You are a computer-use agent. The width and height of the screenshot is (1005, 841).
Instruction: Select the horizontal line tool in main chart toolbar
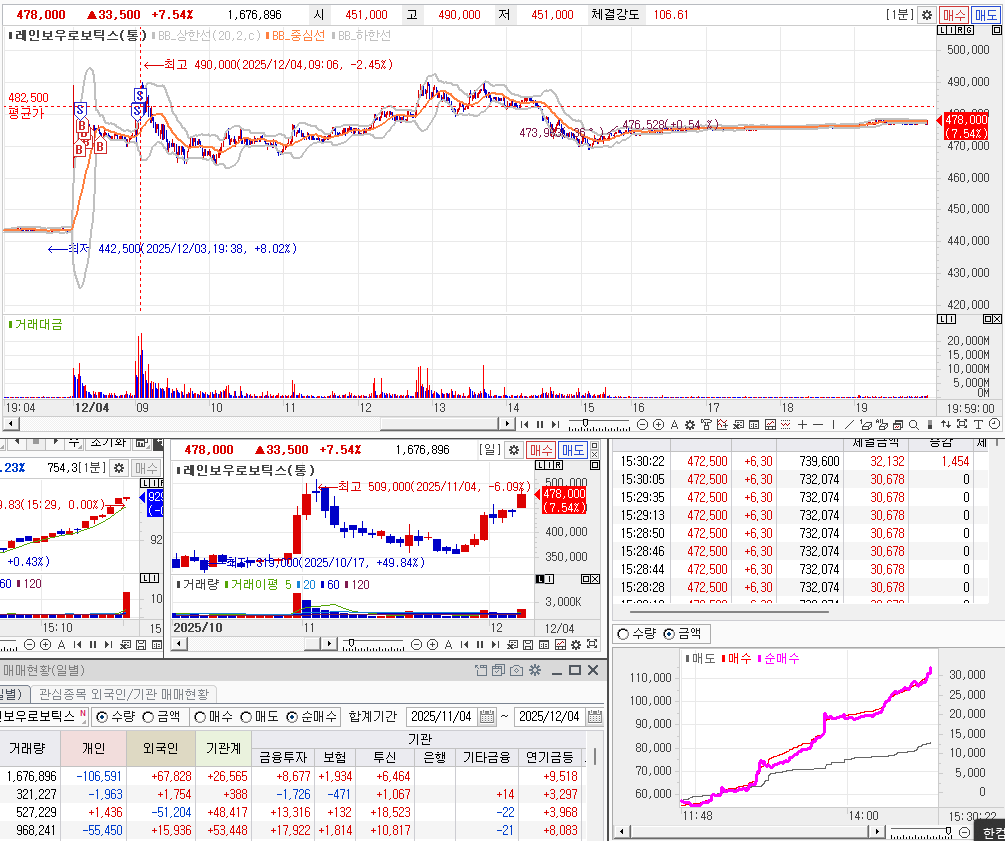818,424
